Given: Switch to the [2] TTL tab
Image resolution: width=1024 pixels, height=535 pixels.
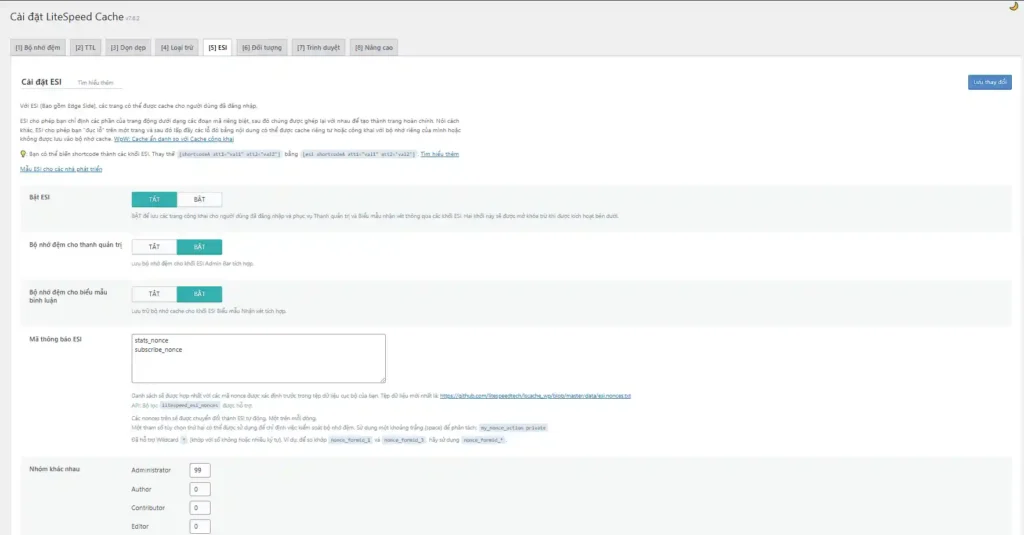Looking at the screenshot, I should click(x=86, y=48).
